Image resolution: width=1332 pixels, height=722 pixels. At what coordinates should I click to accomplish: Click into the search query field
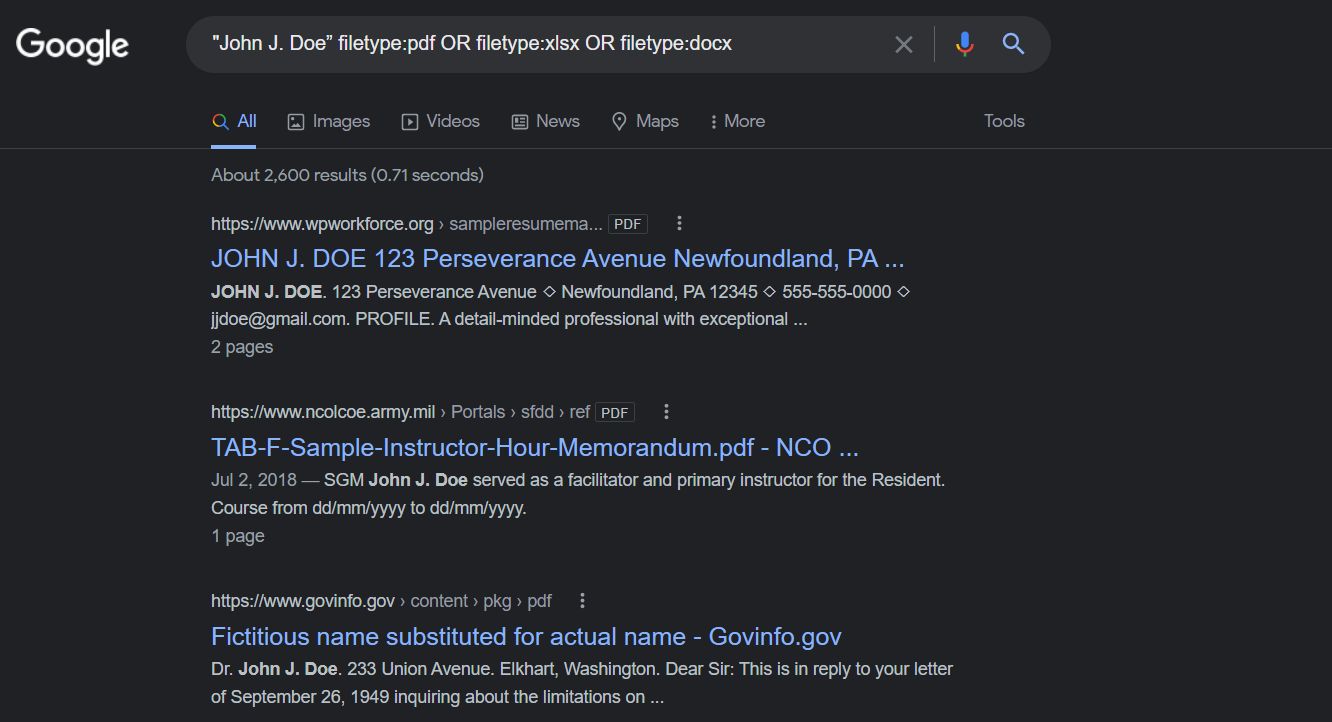(x=540, y=44)
